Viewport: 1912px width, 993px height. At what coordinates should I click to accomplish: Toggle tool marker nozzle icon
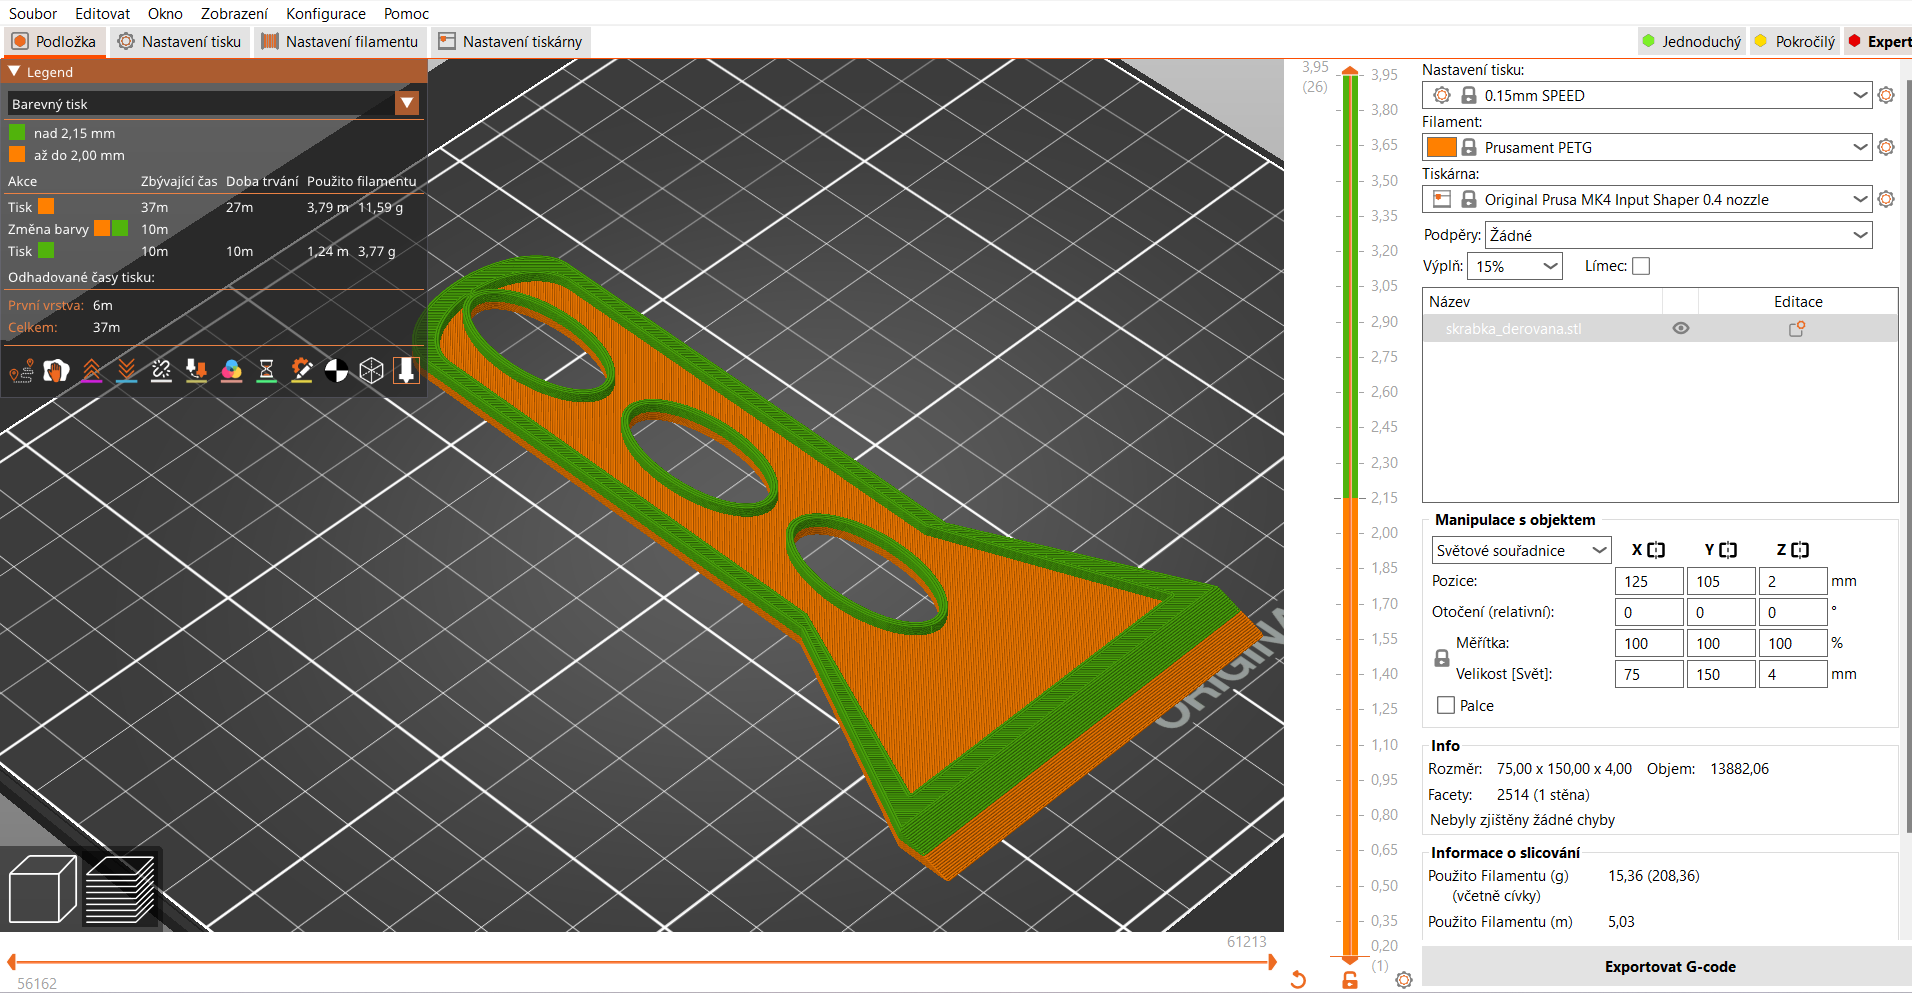pyautogui.click(x=406, y=371)
